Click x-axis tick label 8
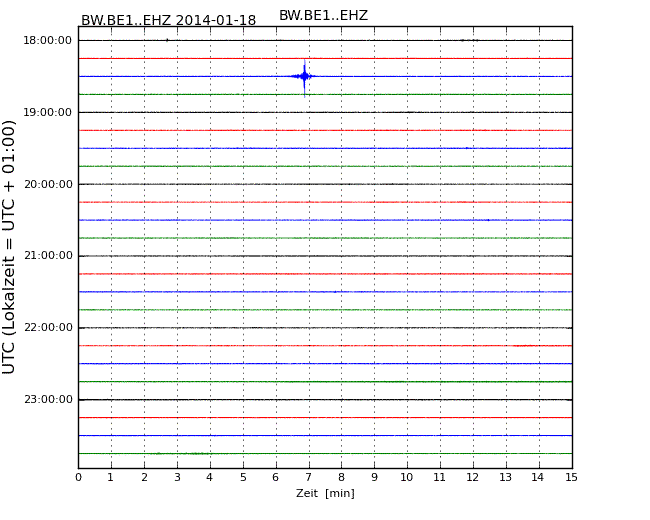This screenshot has width=650, height=520. coord(341,477)
